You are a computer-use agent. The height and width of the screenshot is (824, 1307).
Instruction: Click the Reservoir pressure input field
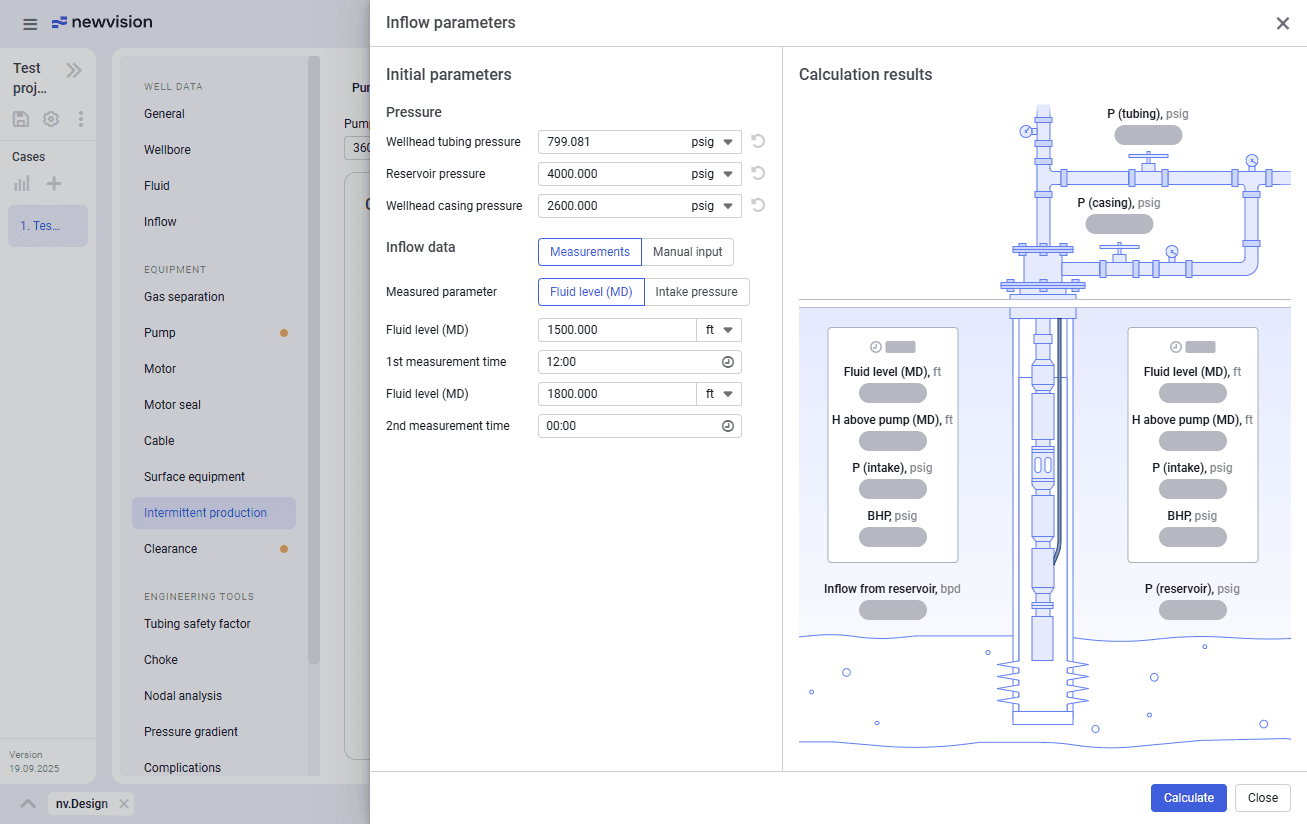613,174
